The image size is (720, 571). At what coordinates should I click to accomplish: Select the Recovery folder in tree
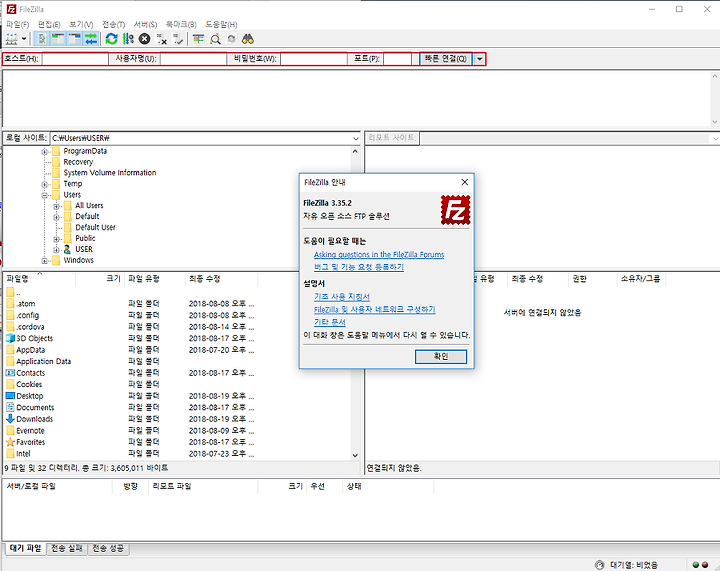(78, 162)
